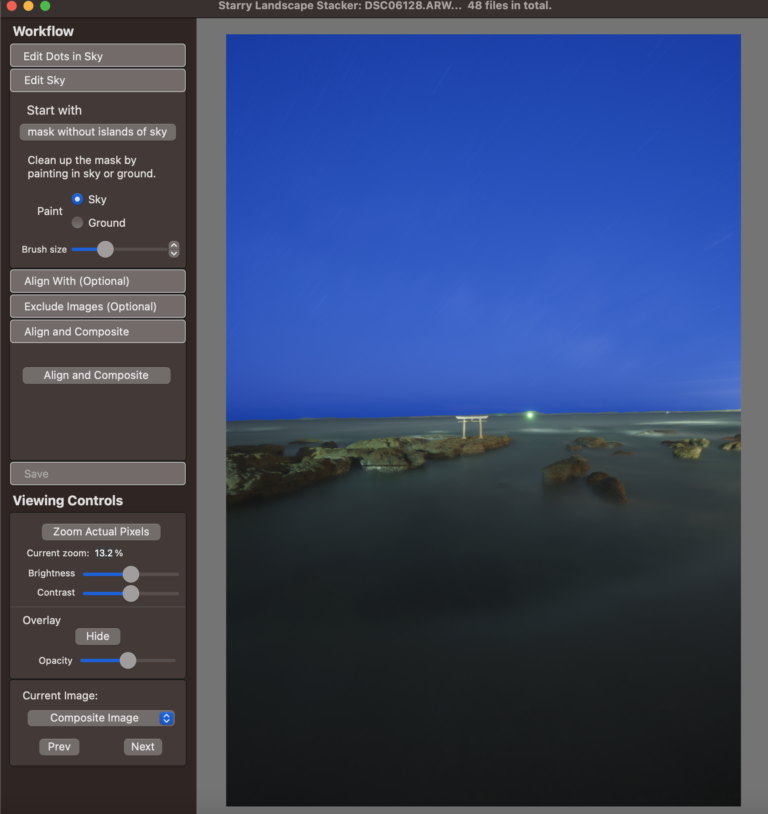The width and height of the screenshot is (768, 814).
Task: Advance to the Next image
Action: tap(143, 746)
